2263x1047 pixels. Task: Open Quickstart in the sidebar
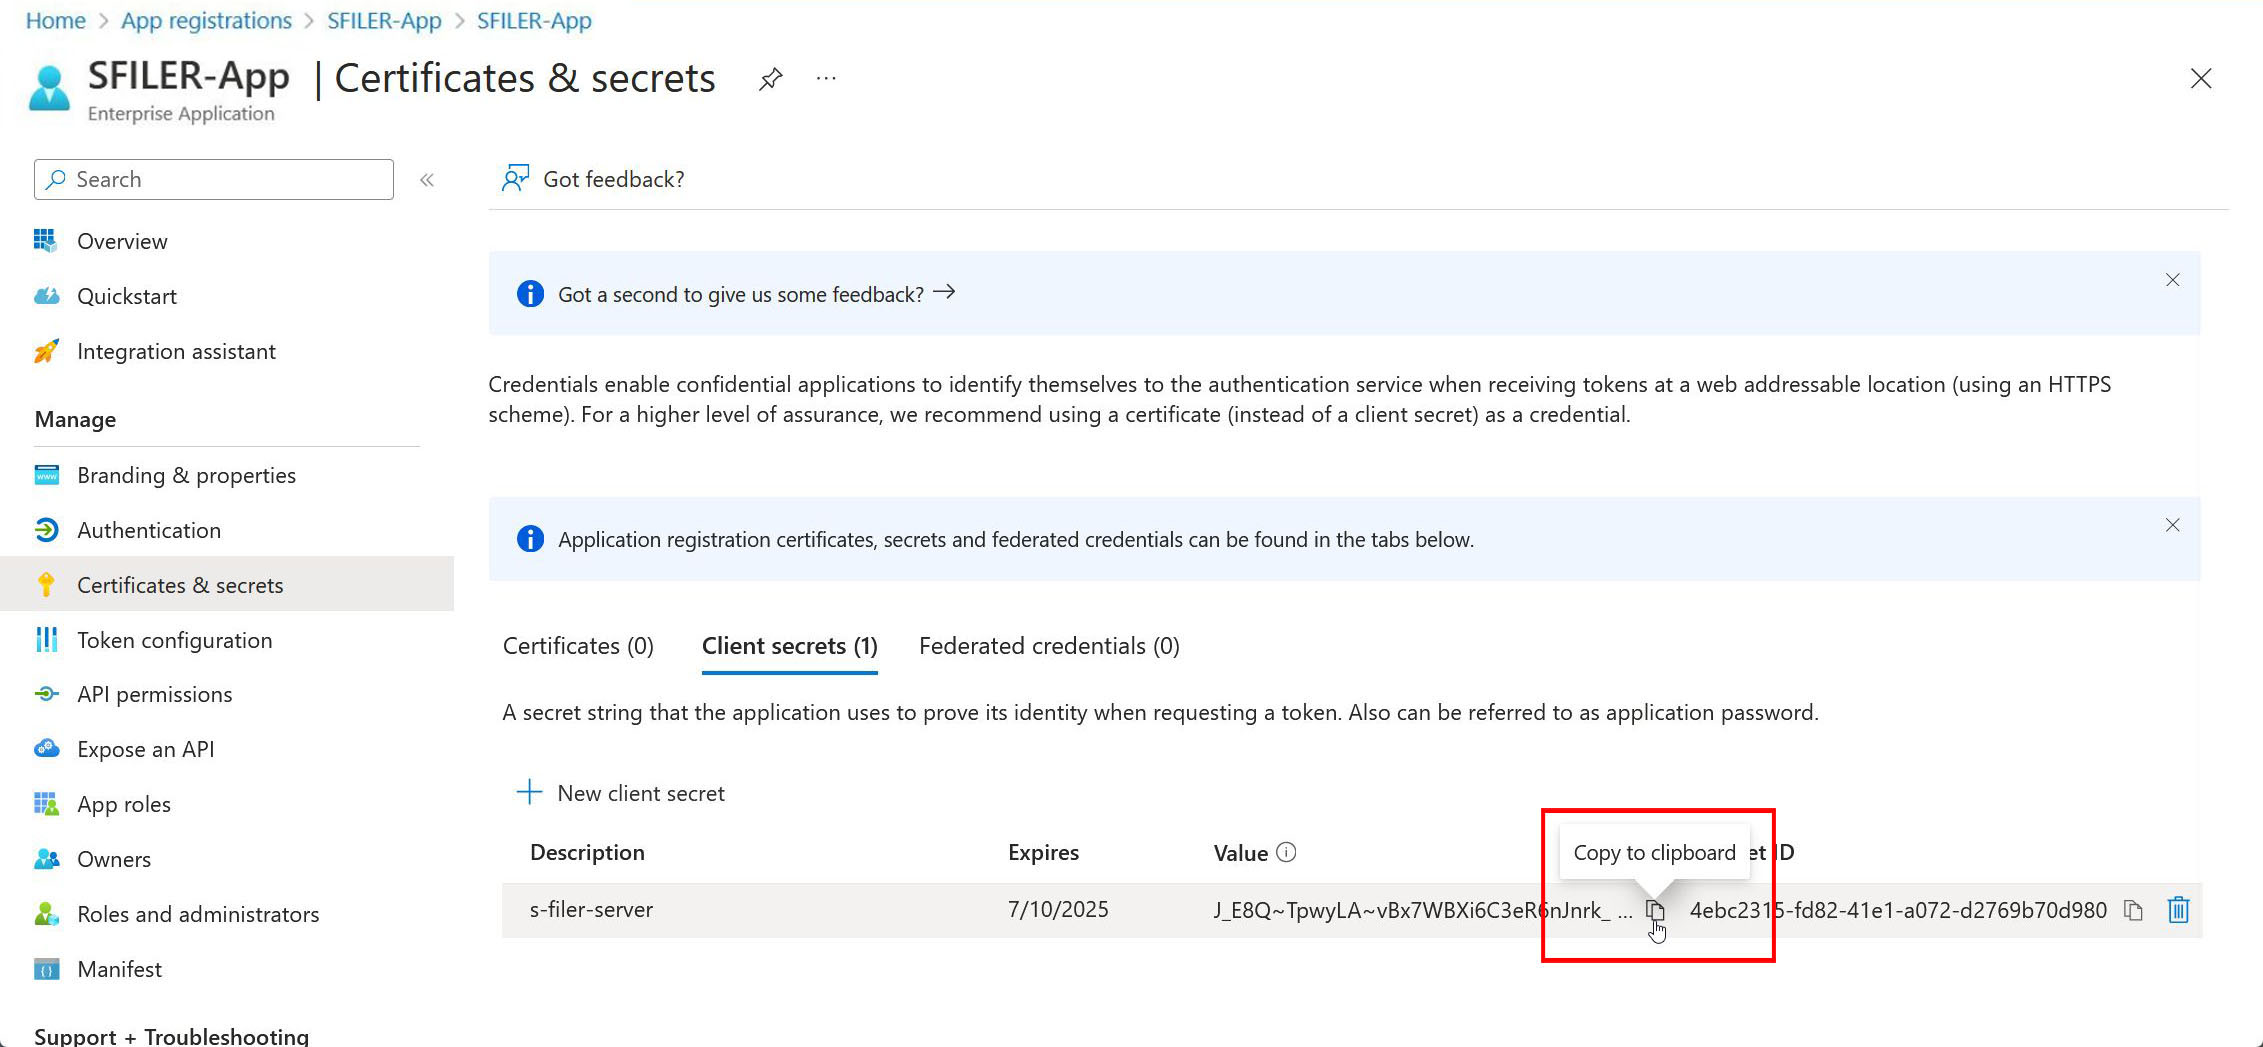127,296
